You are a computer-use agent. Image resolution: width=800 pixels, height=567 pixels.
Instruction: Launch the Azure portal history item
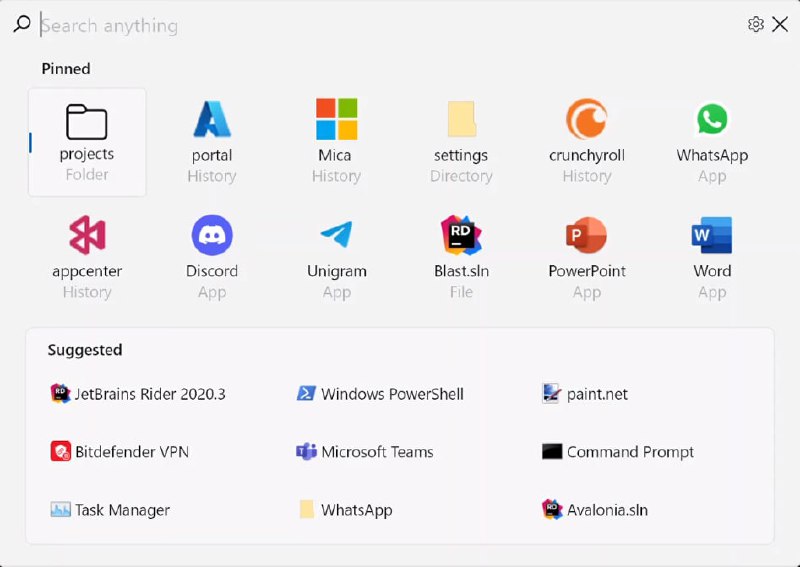pyautogui.click(x=212, y=141)
